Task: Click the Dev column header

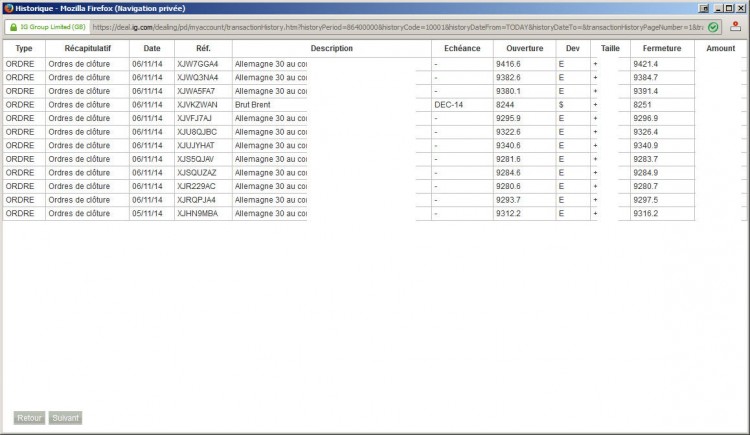Action: coord(573,48)
